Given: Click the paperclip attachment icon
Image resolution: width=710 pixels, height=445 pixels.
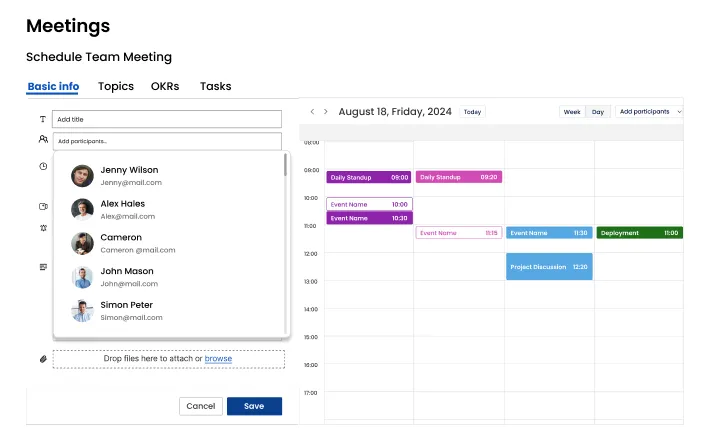Looking at the screenshot, I should (x=43, y=358).
